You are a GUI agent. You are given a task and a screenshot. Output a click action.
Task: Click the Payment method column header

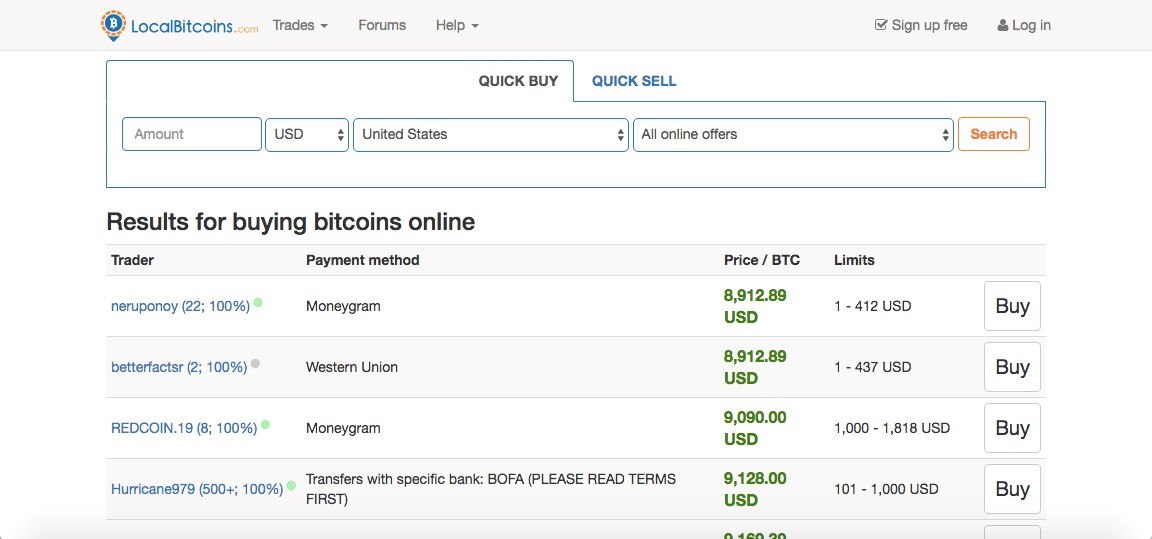(363, 260)
